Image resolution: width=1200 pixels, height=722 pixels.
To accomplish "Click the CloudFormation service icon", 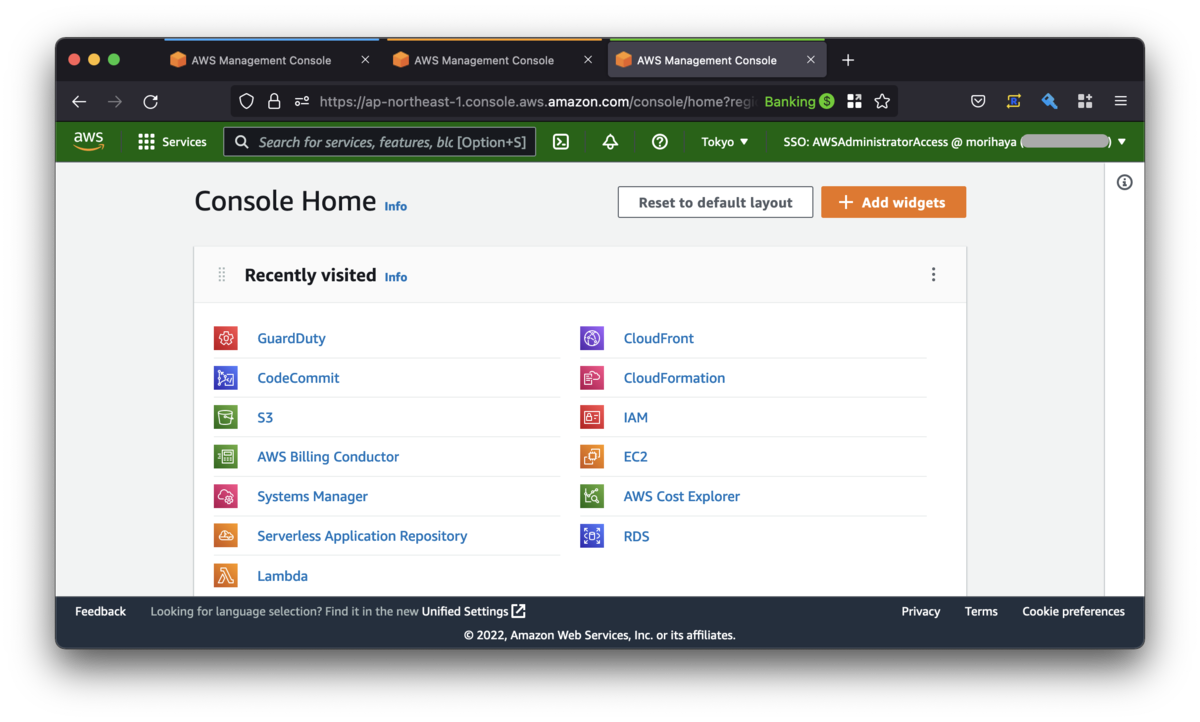I will pos(592,378).
